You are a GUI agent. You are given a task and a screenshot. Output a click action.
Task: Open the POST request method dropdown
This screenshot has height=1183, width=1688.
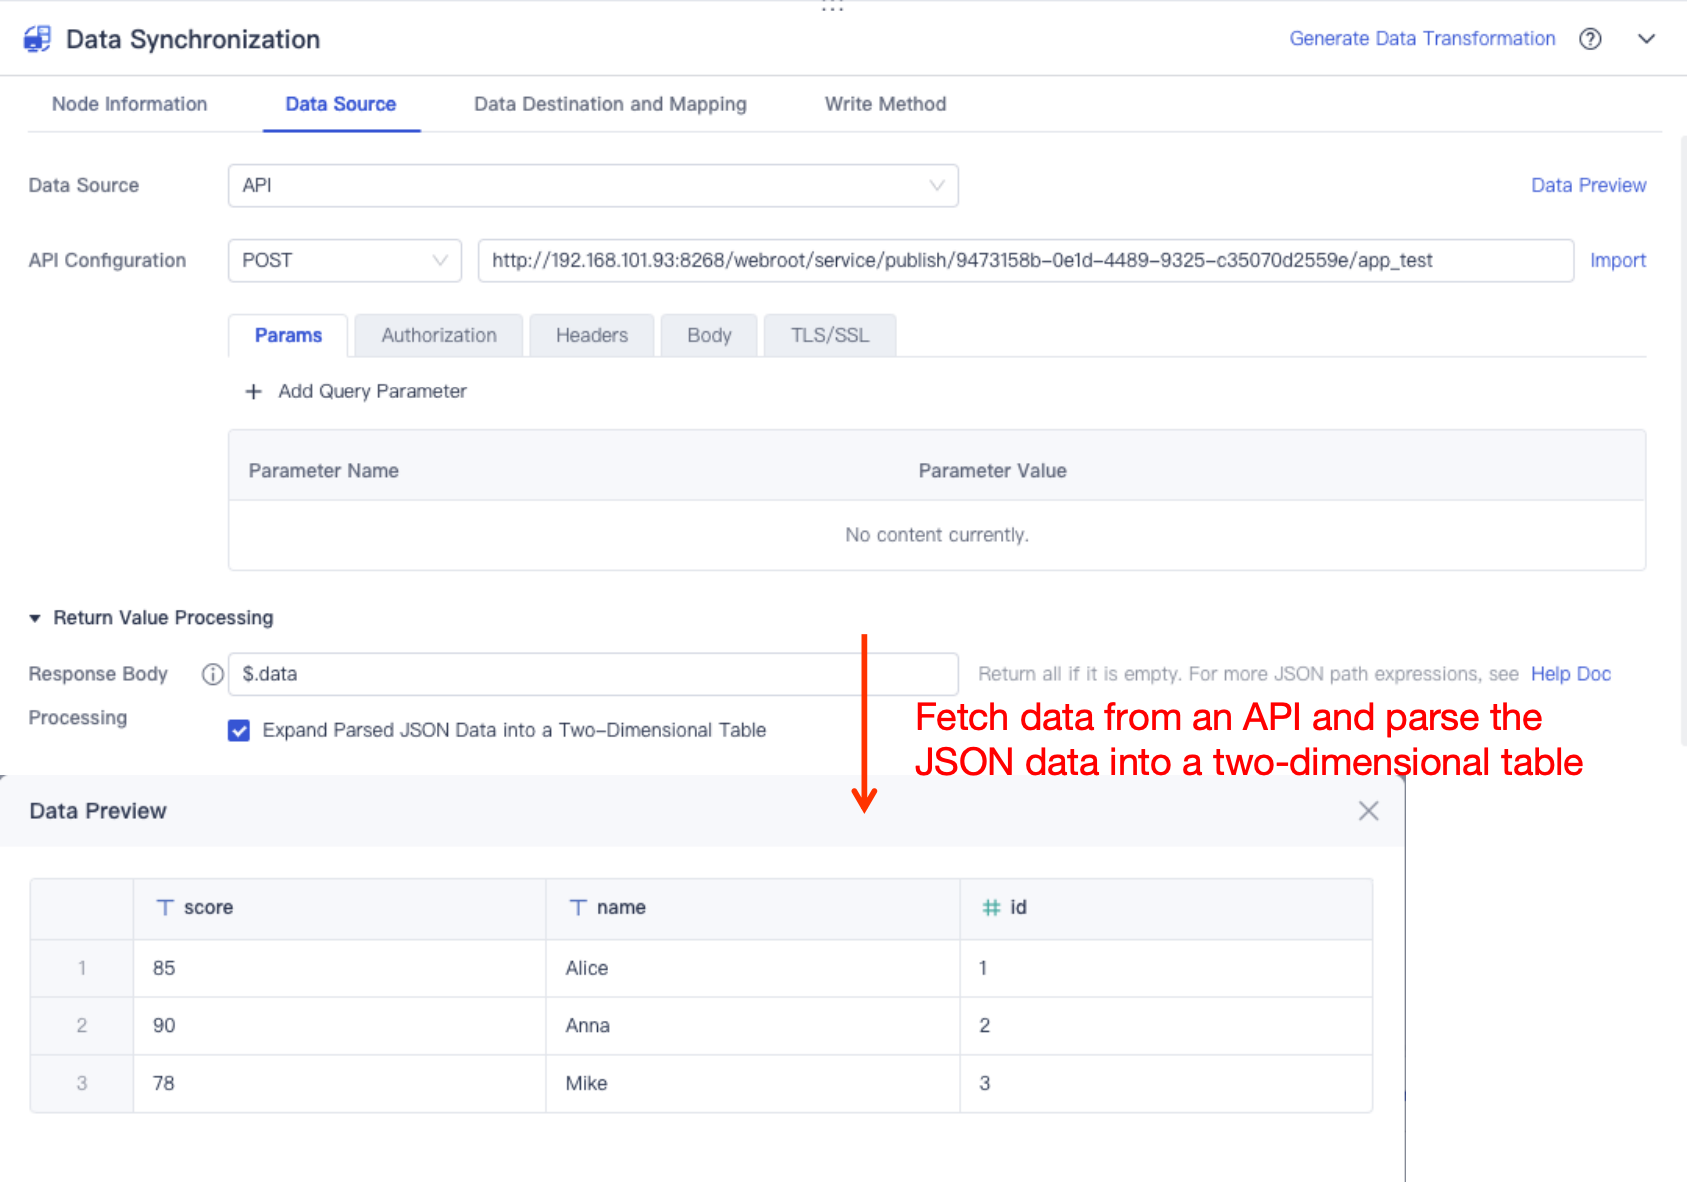345,261
